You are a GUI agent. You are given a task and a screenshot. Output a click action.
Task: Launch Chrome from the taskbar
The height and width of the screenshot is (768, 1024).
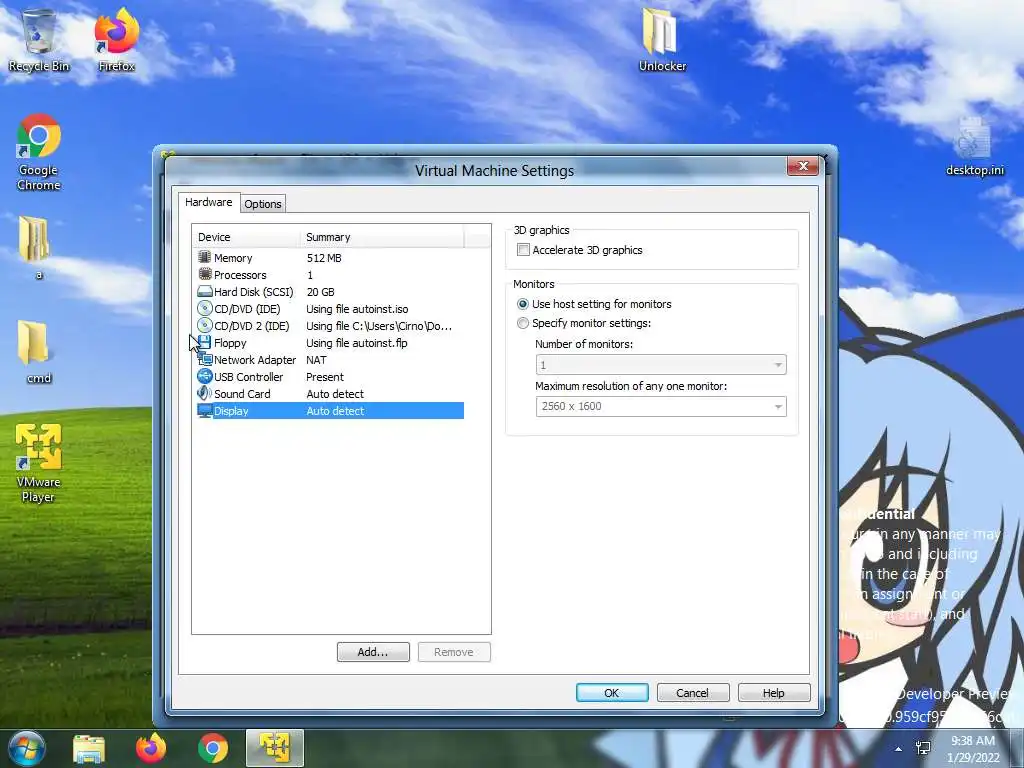[x=213, y=749]
